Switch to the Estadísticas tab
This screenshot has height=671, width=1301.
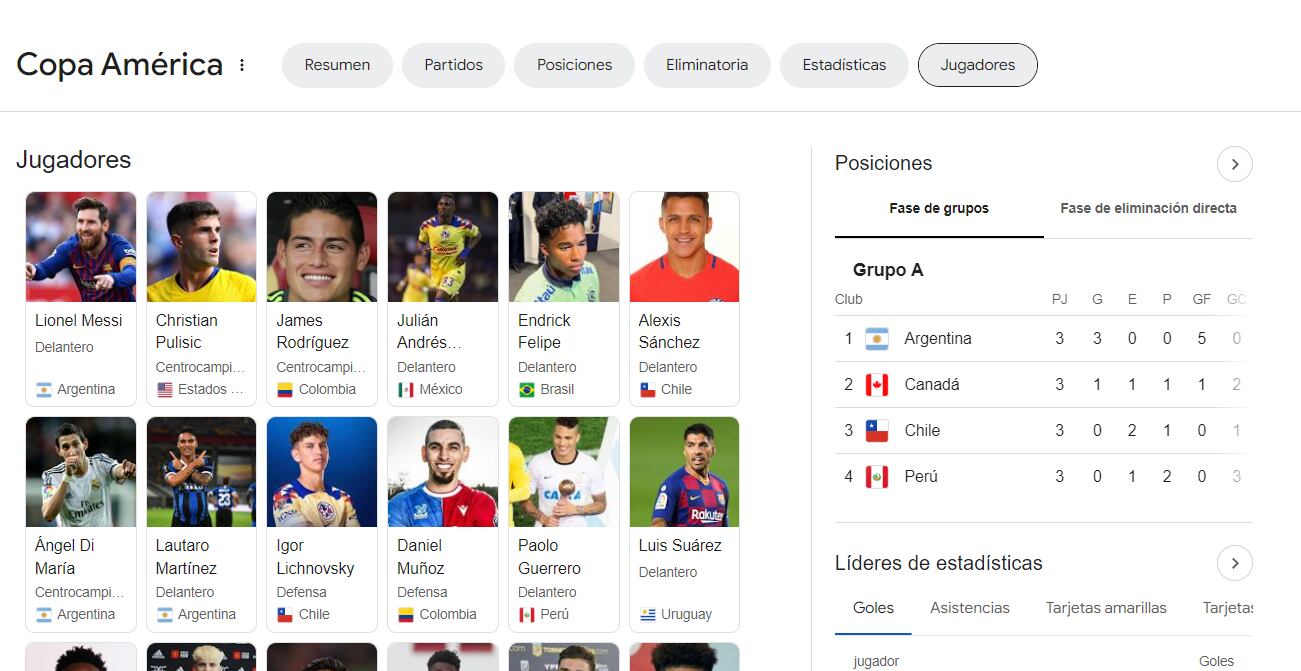click(x=844, y=65)
